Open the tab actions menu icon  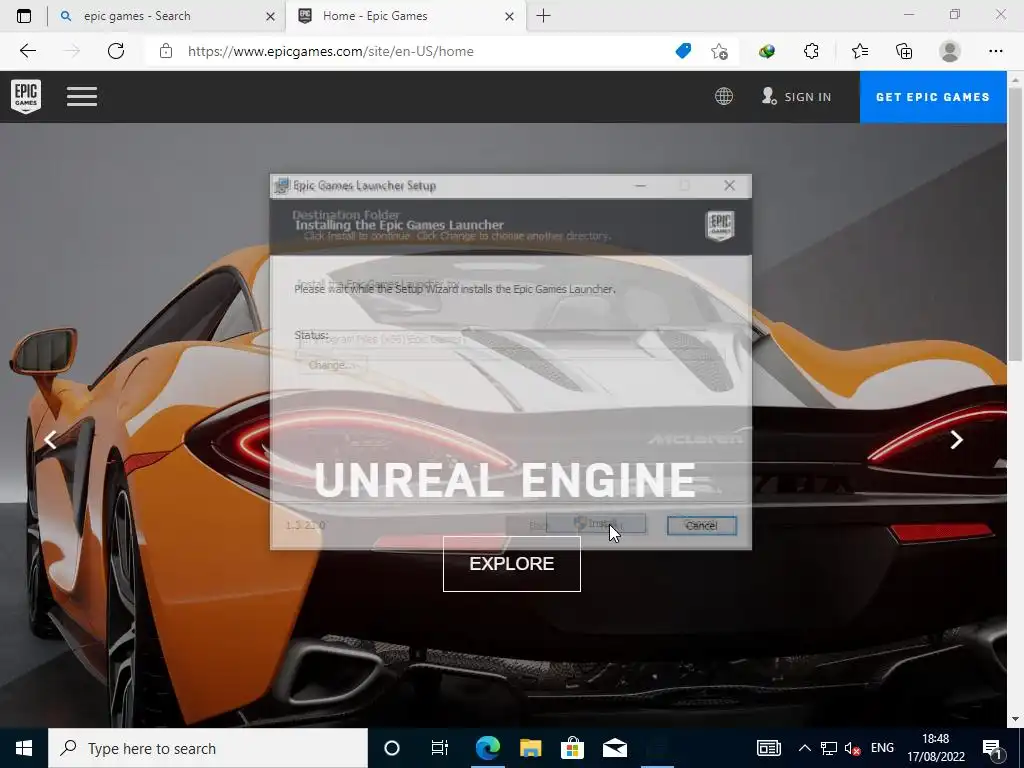click(24, 16)
